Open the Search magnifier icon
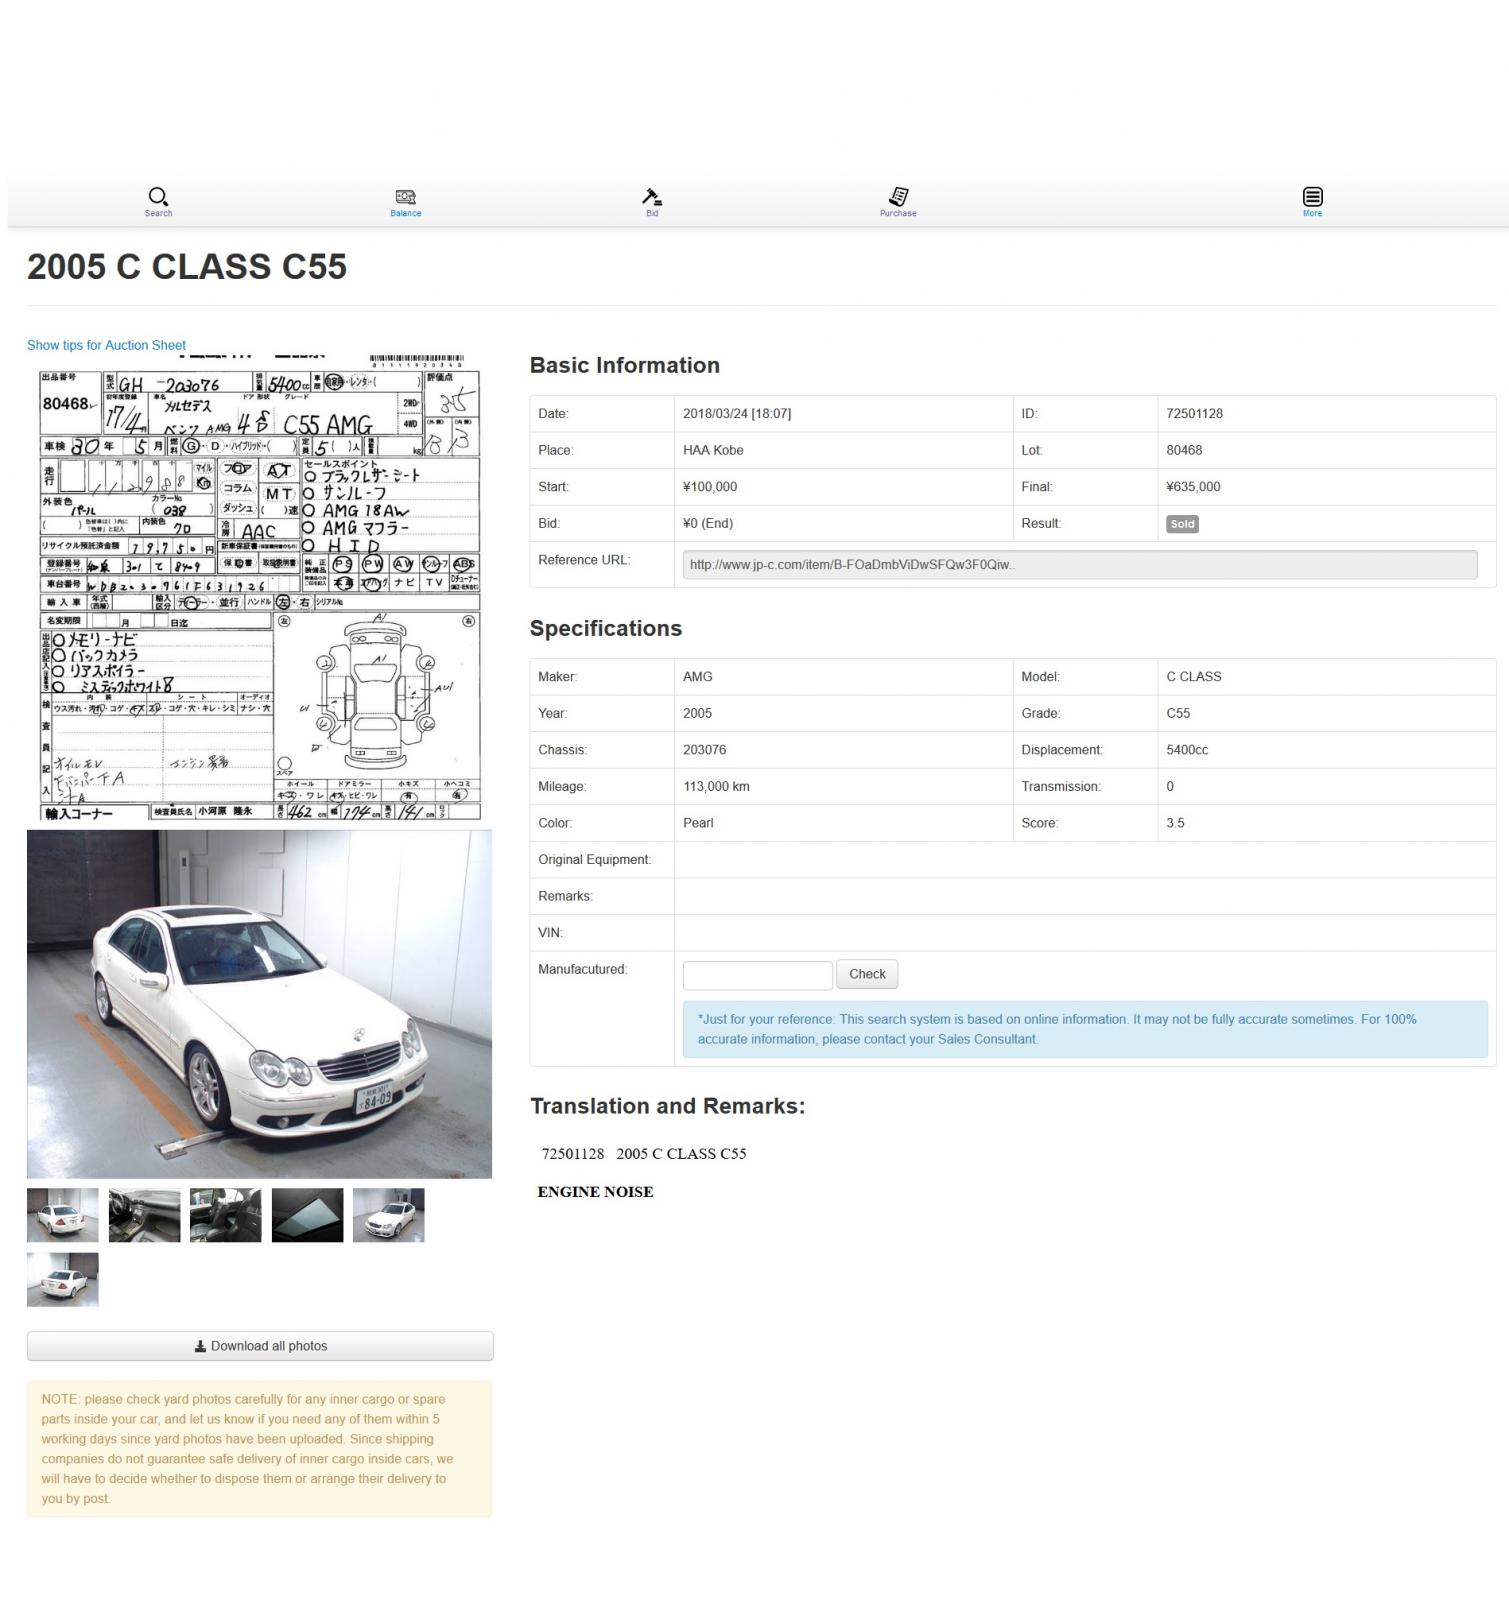Screen dimensions: 1509x1600 [158, 198]
